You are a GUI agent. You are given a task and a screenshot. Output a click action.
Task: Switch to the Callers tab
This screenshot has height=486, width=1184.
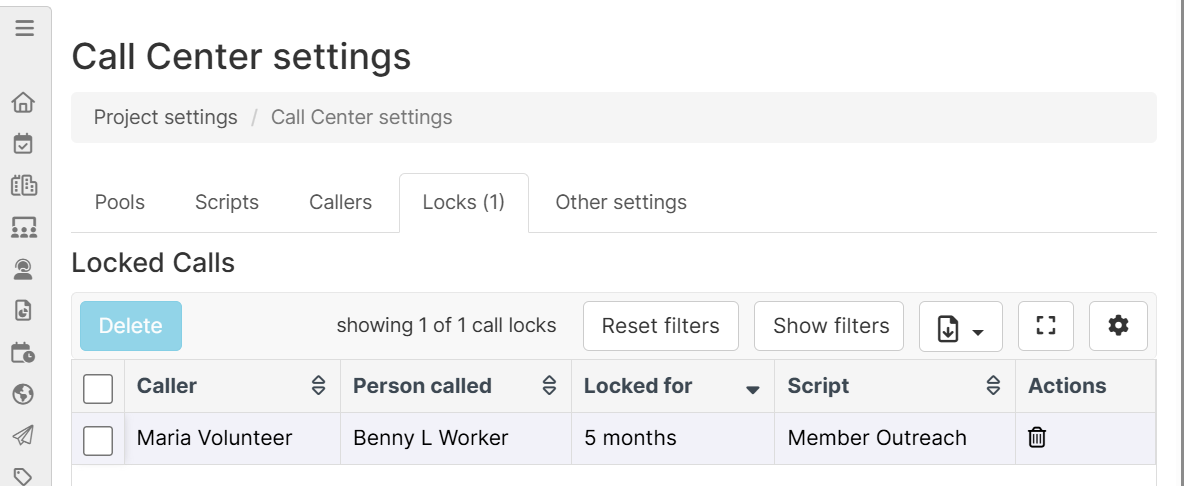(x=341, y=202)
